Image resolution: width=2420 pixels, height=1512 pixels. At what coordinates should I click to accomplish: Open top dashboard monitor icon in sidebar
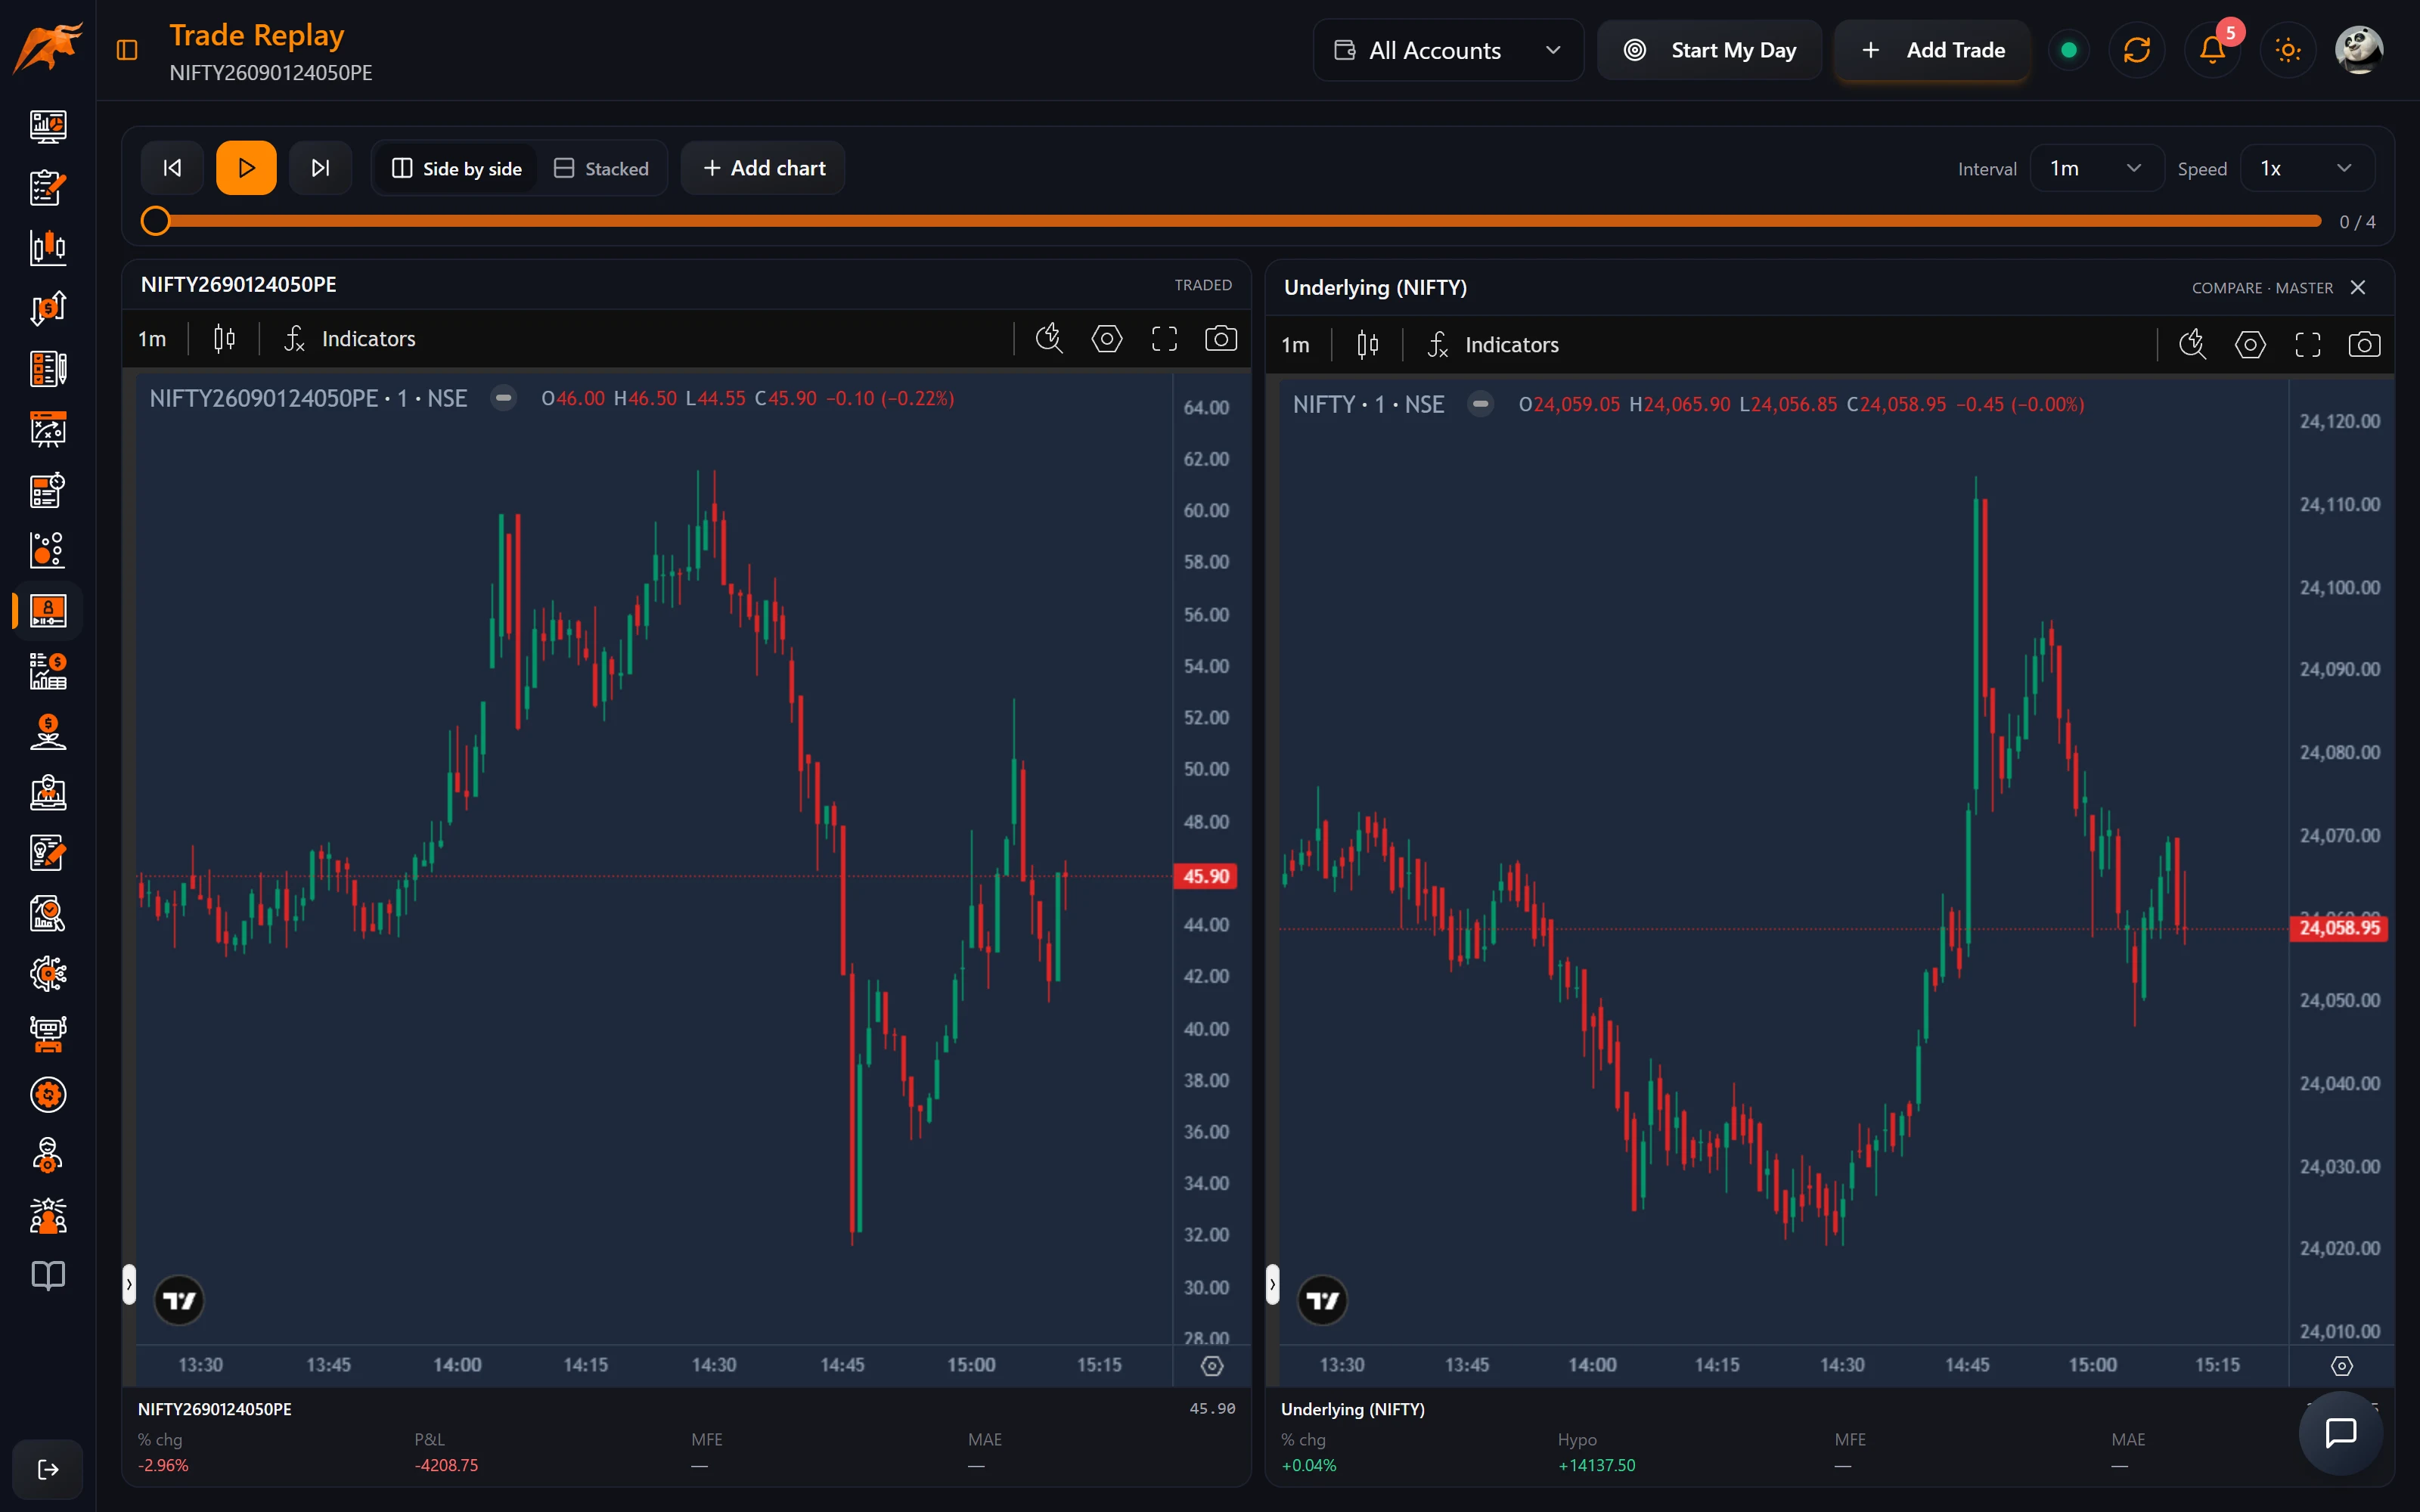click(48, 126)
